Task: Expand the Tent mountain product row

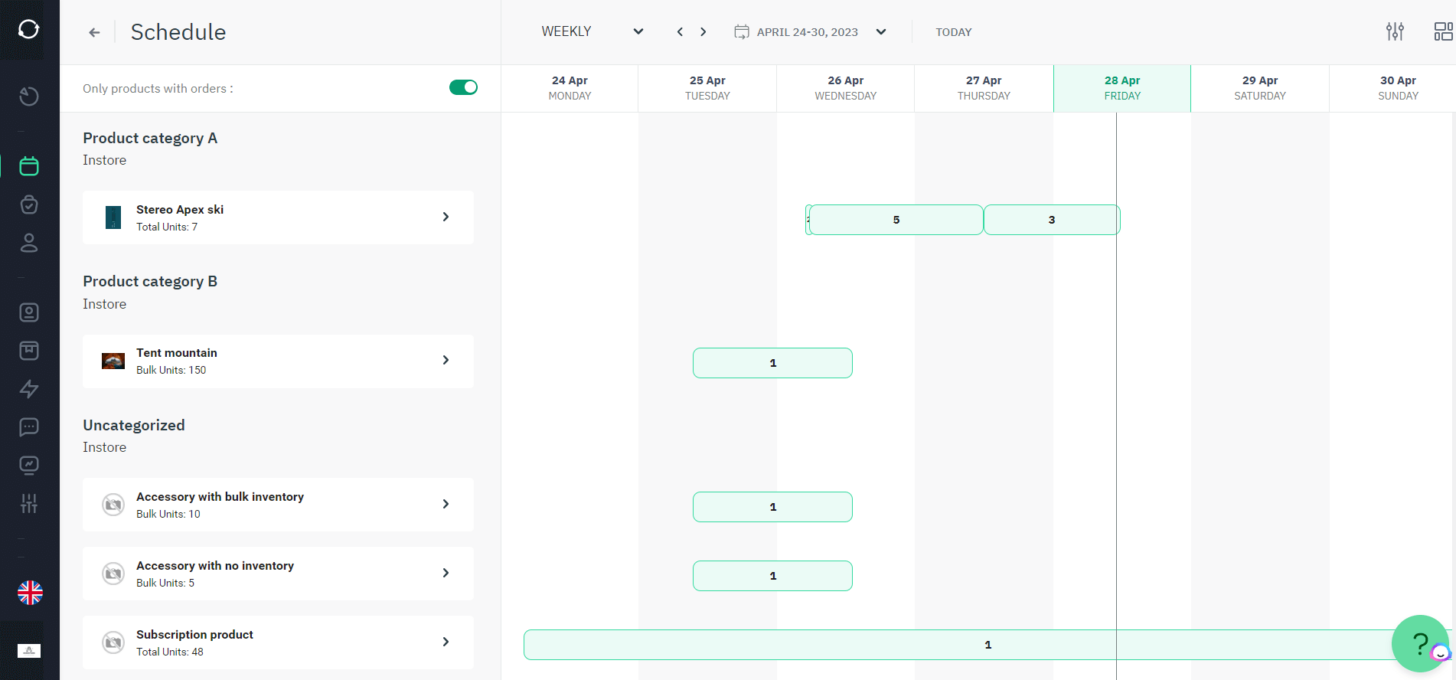Action: [445, 360]
